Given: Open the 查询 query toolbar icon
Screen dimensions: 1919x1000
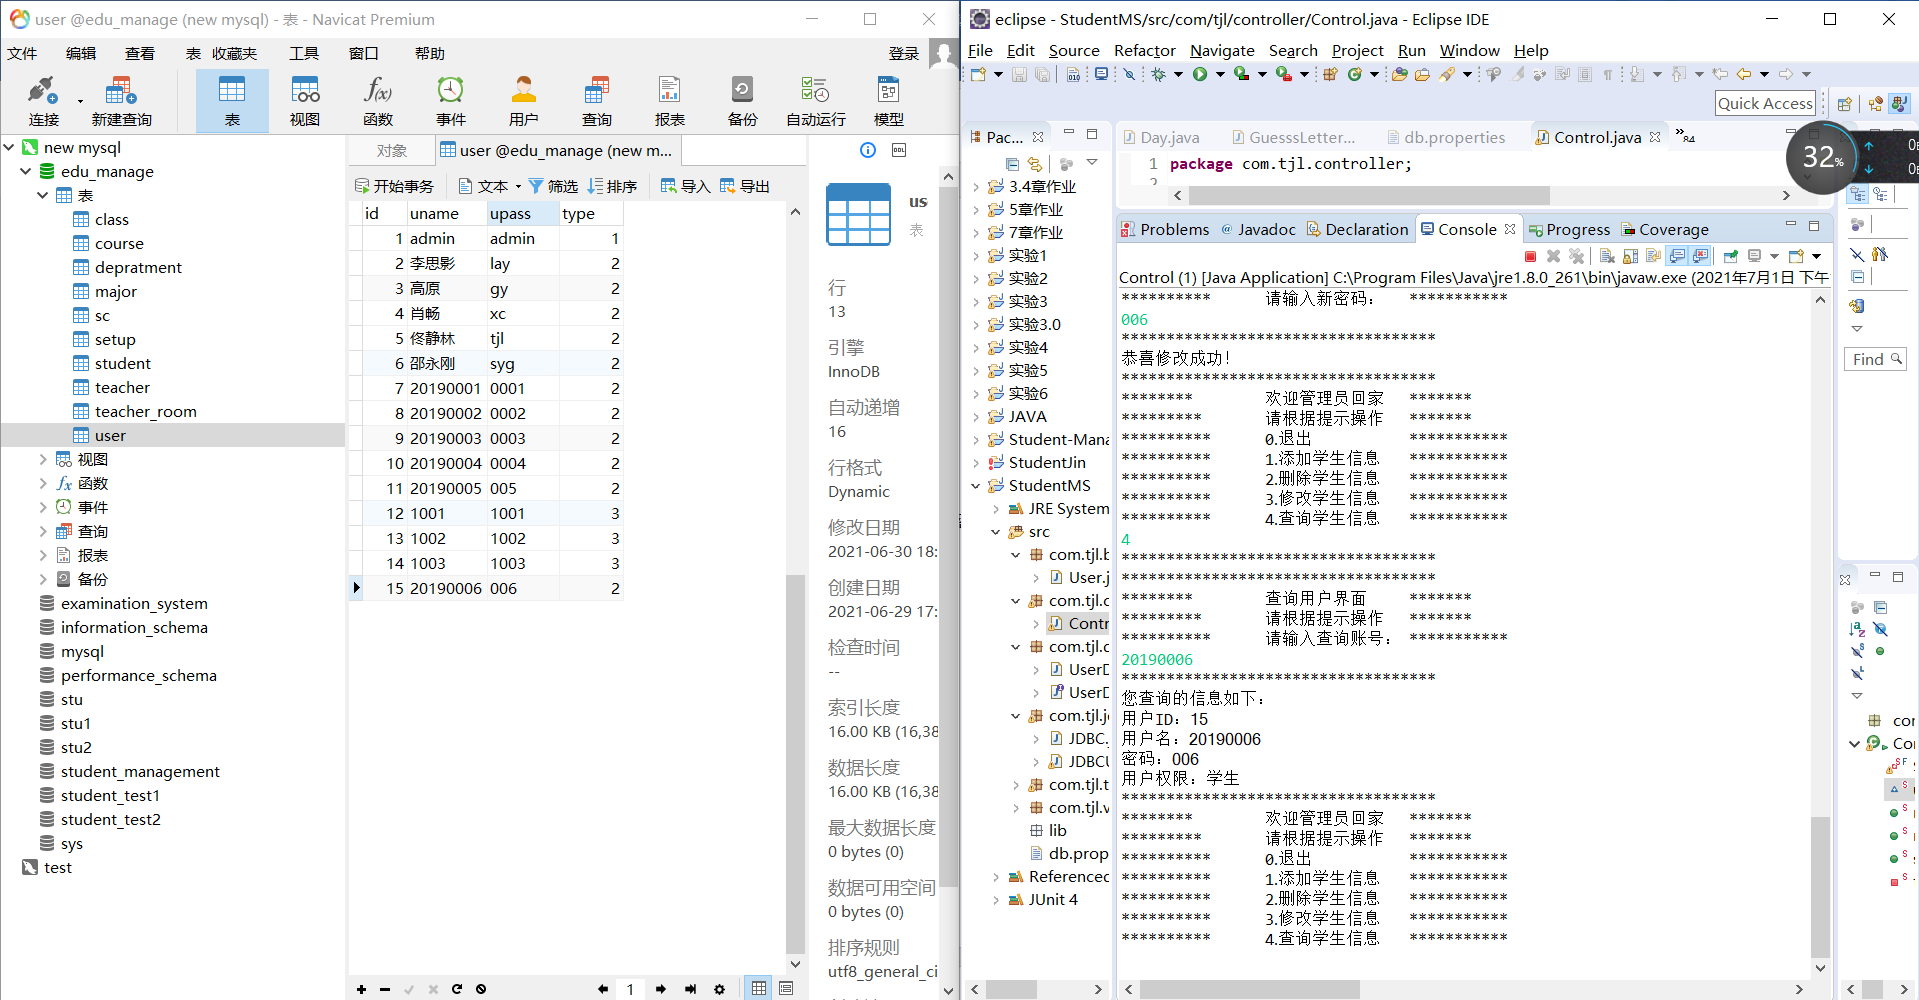Looking at the screenshot, I should click(x=597, y=100).
